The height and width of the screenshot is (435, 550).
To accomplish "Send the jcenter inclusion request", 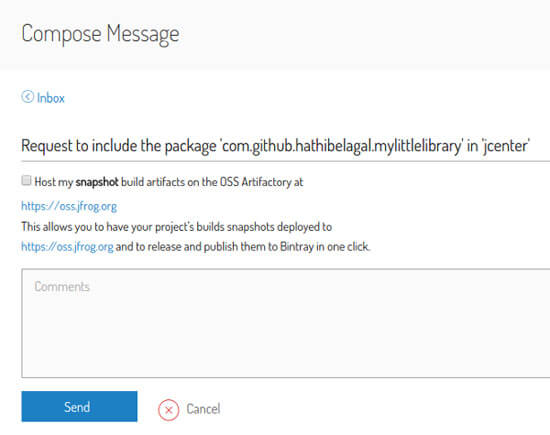I will click(x=79, y=406).
